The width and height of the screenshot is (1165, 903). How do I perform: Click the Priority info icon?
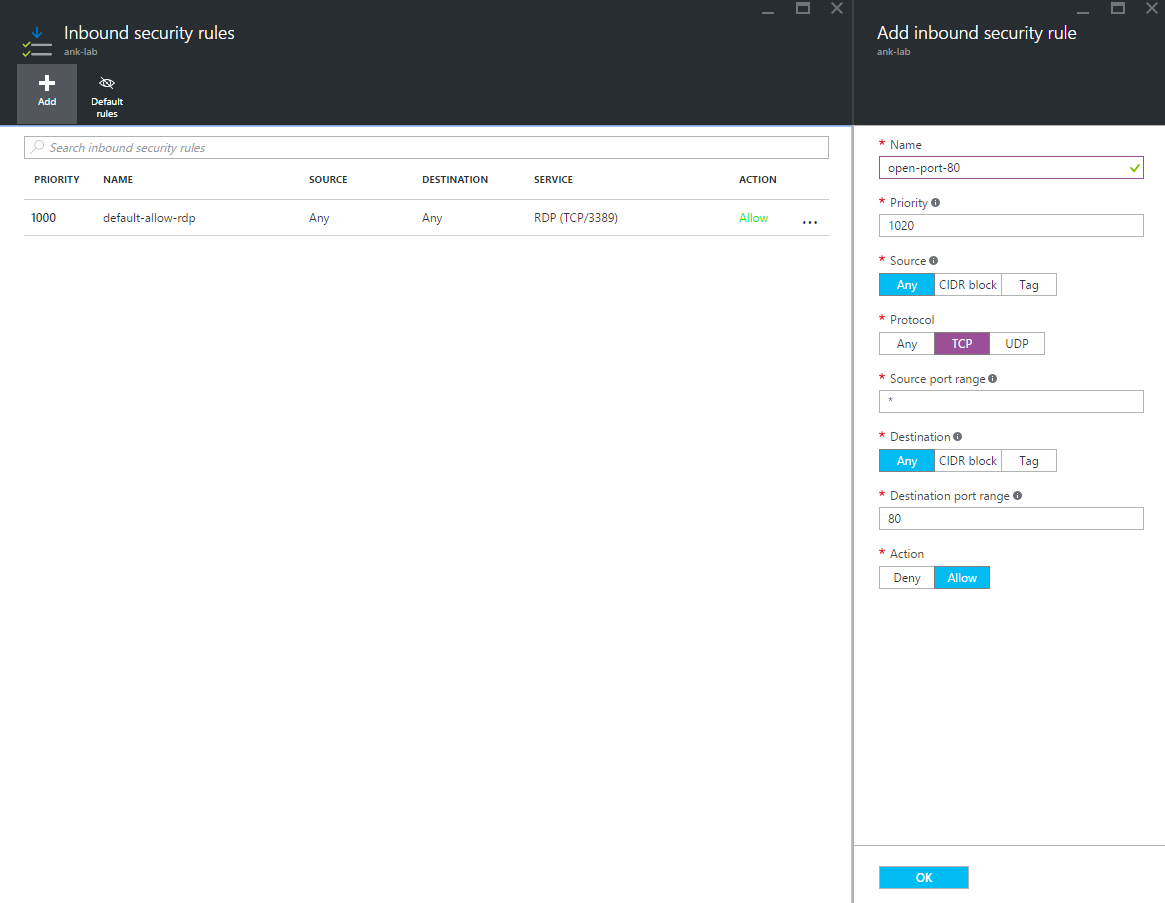(x=935, y=202)
